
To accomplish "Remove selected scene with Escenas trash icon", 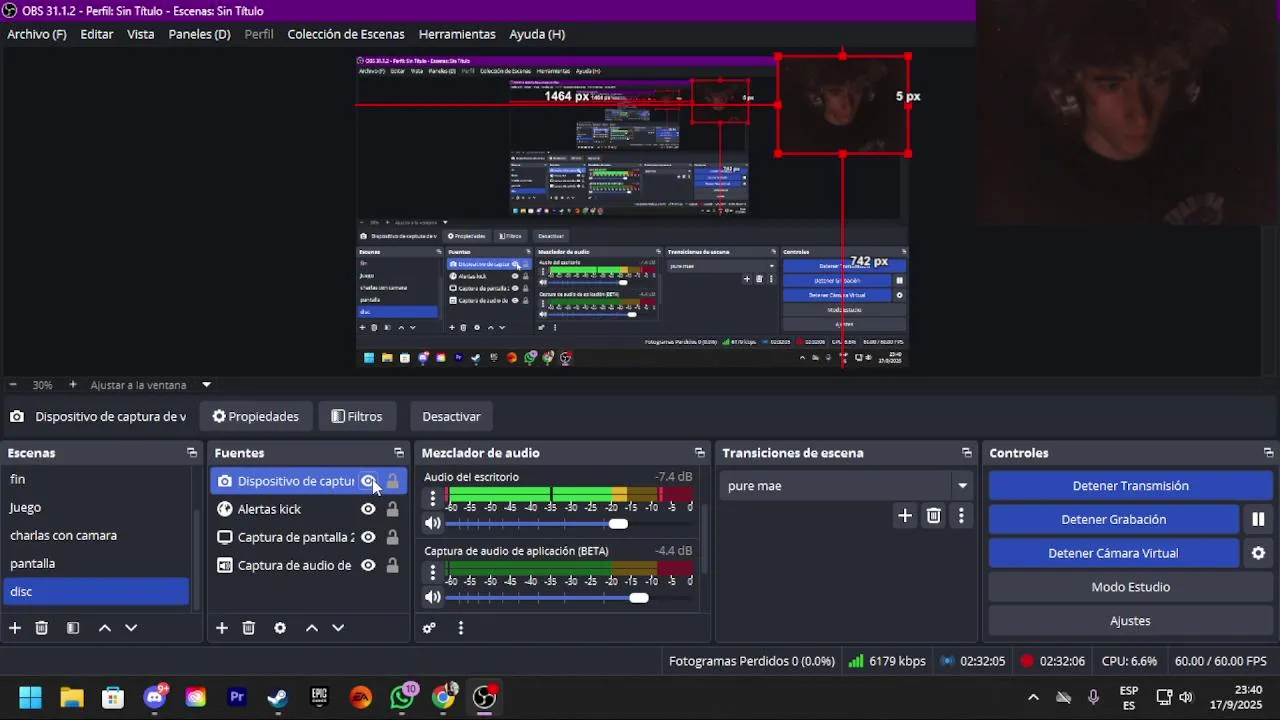I will (42, 628).
